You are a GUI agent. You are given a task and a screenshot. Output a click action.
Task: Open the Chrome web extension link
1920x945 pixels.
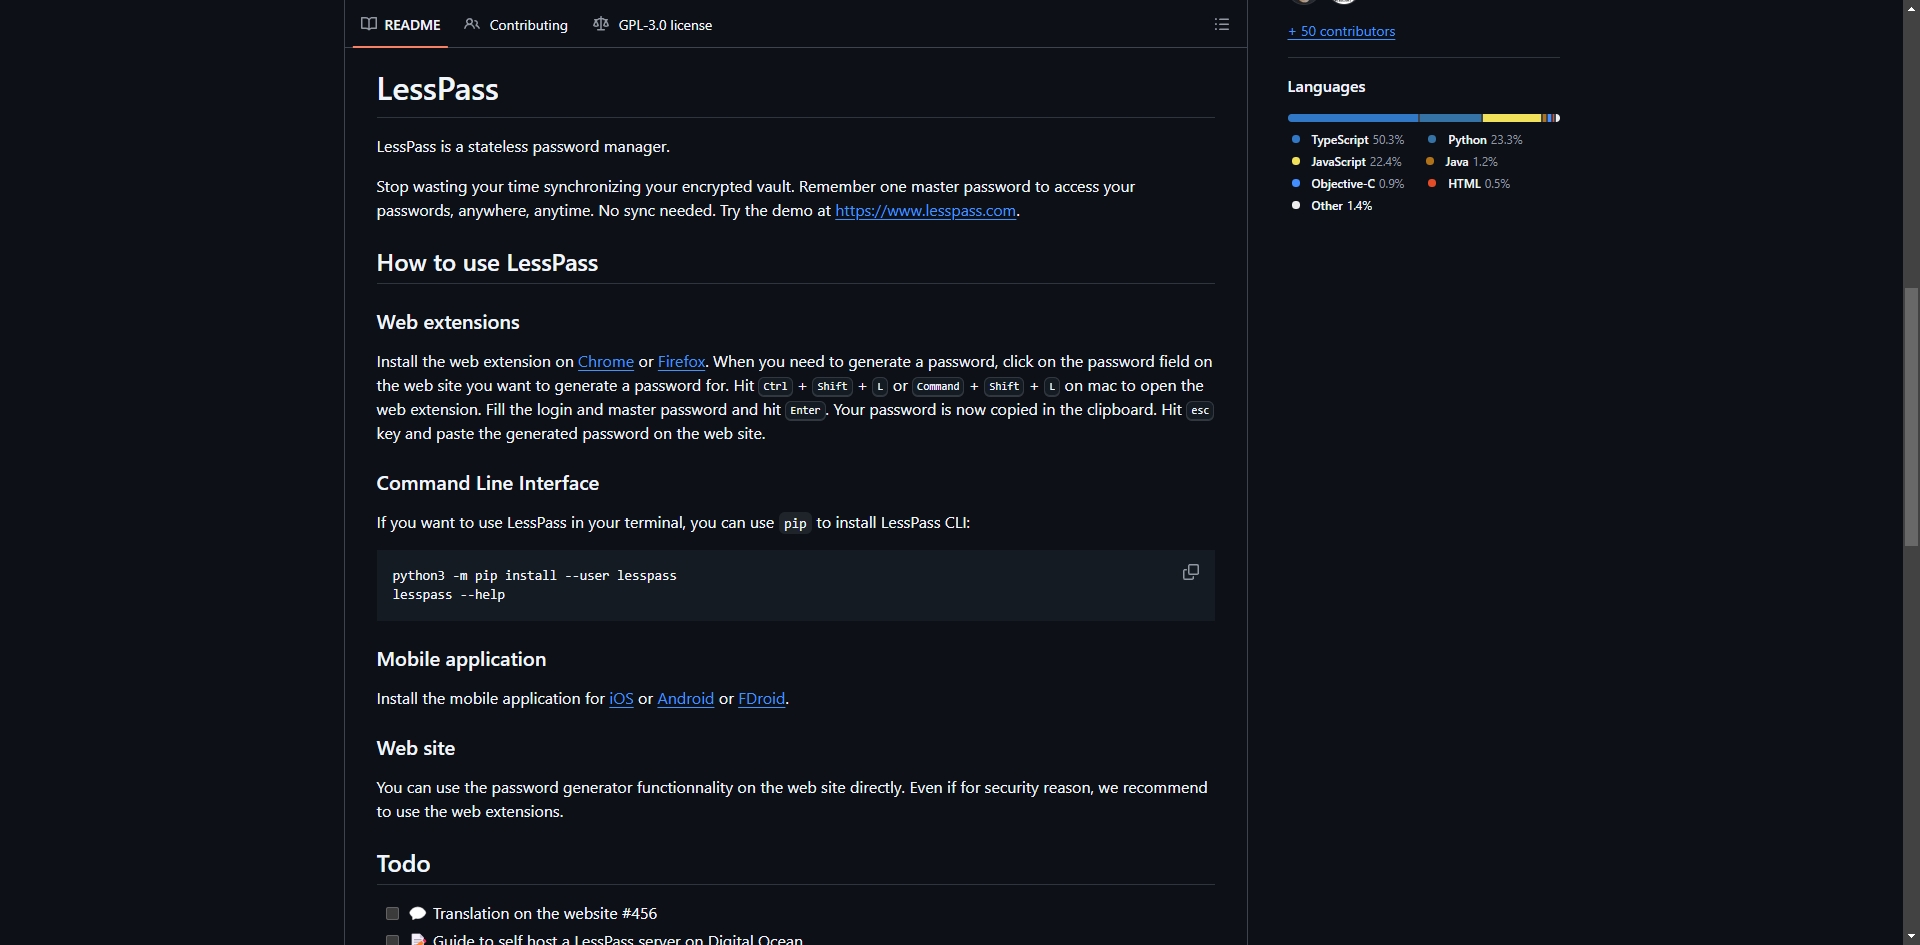click(x=606, y=362)
